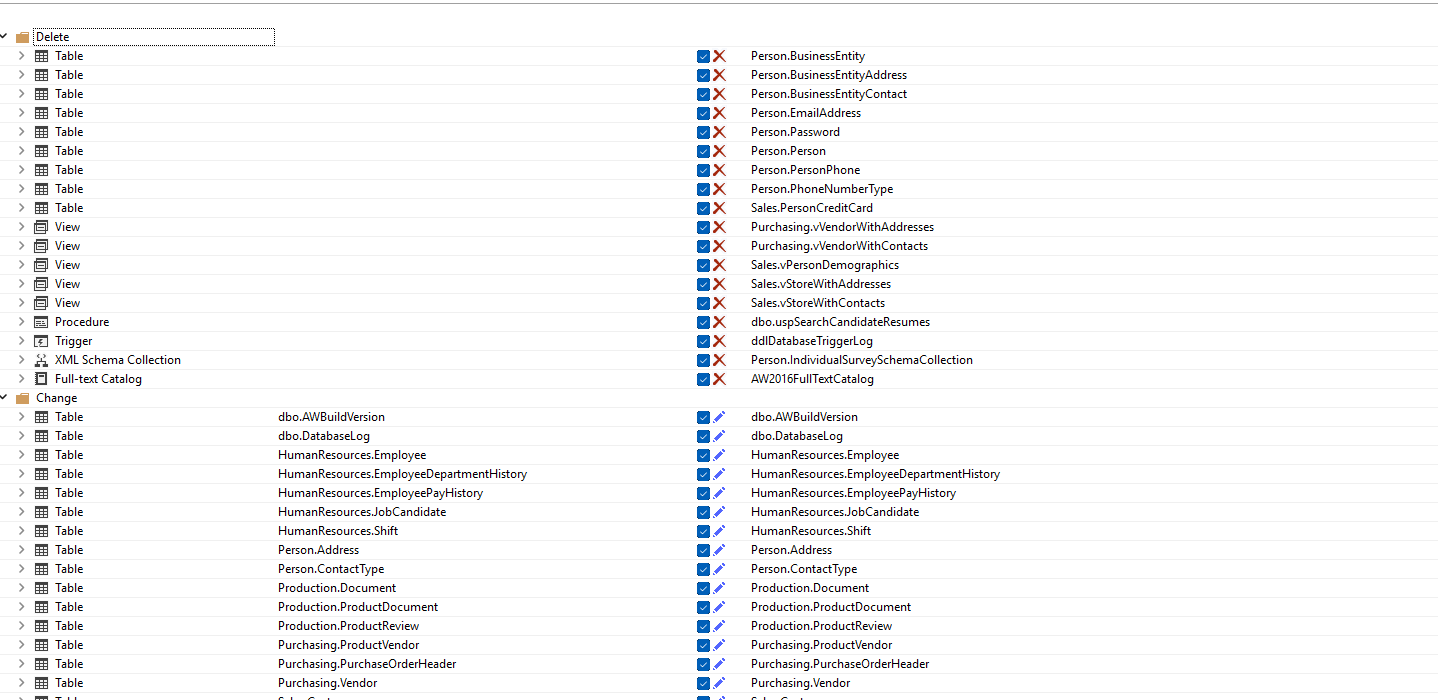The width and height of the screenshot is (1438, 700).
Task: Click the blue pencil icon for dbo.AWBuildVersion
Action: pyautogui.click(x=719, y=417)
